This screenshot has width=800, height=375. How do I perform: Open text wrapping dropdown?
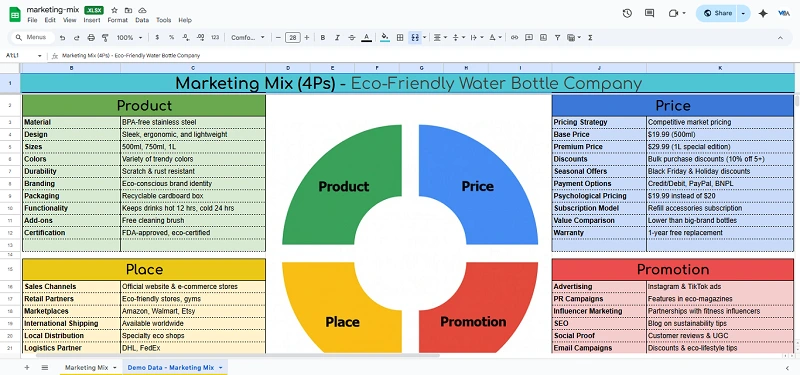[476, 38]
